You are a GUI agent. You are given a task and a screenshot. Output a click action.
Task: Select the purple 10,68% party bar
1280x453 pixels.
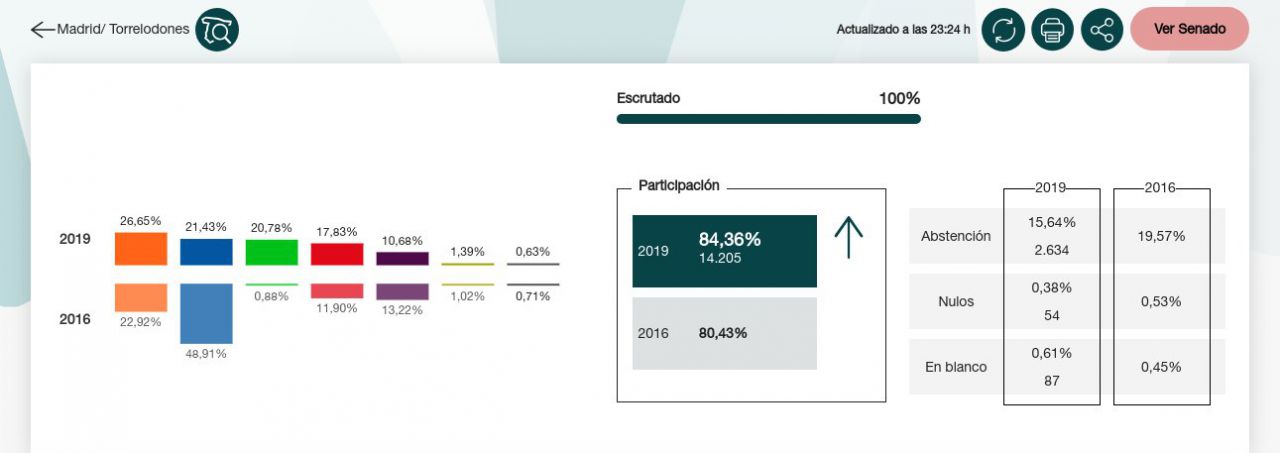402,258
